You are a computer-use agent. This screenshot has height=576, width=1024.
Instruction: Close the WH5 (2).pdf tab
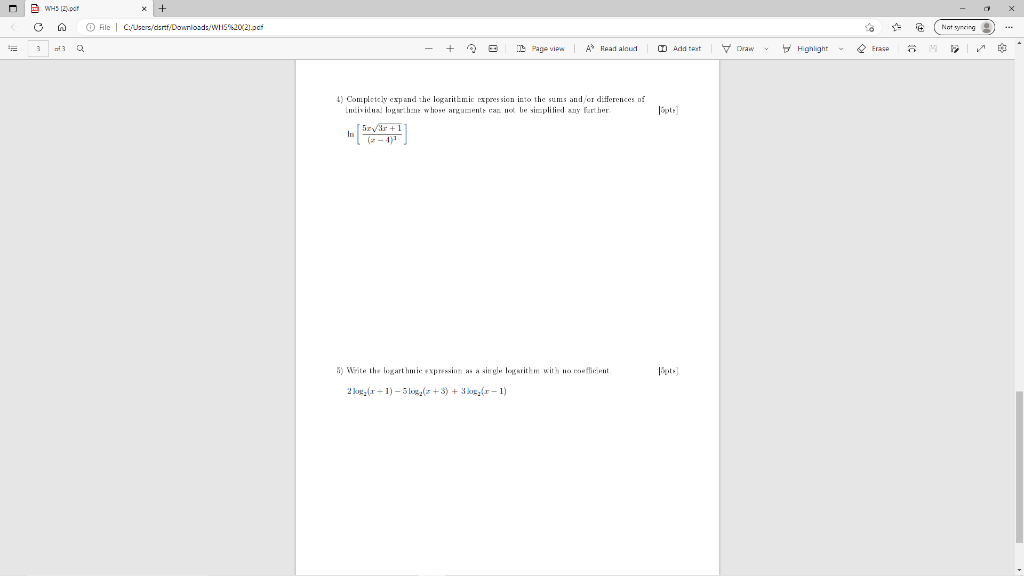click(144, 8)
